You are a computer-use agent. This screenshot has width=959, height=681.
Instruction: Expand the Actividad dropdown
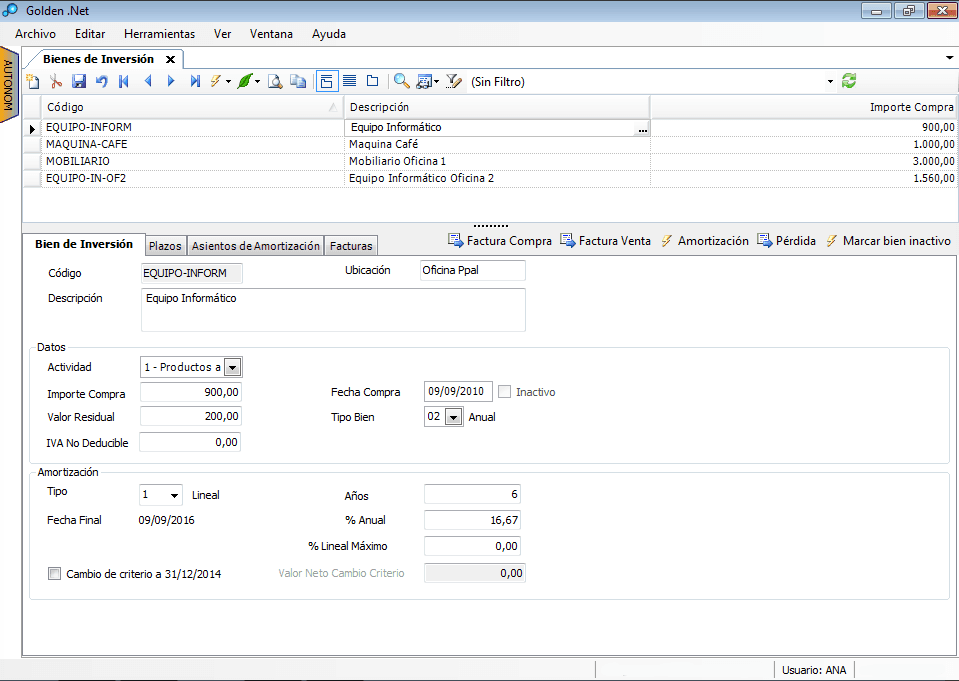pyautogui.click(x=232, y=367)
